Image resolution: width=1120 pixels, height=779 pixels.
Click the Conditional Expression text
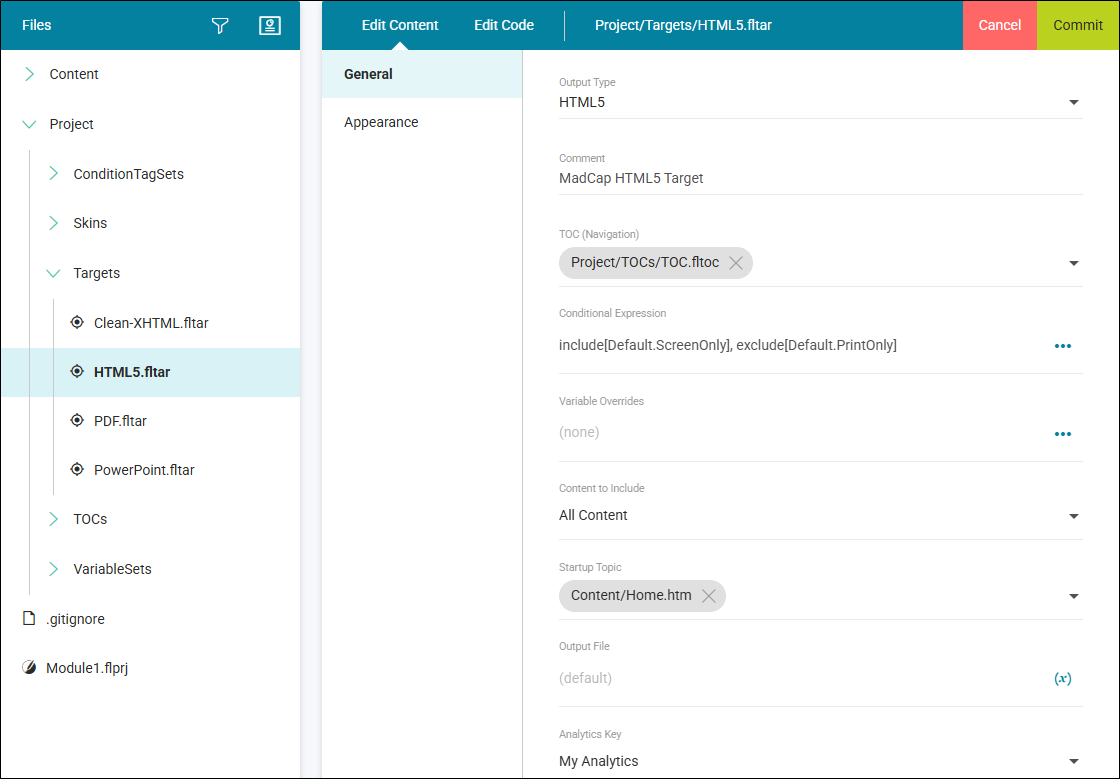click(x=728, y=346)
